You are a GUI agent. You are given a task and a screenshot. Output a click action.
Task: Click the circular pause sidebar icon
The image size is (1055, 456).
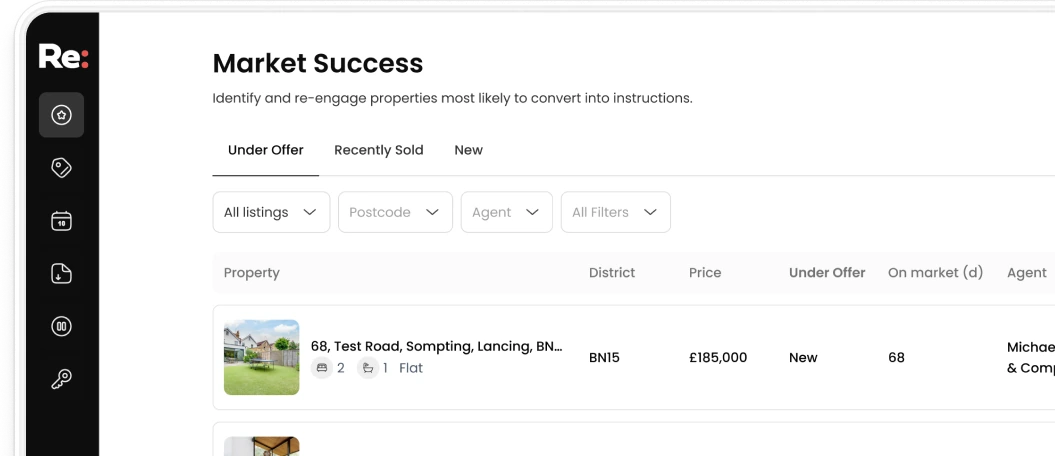pos(61,326)
